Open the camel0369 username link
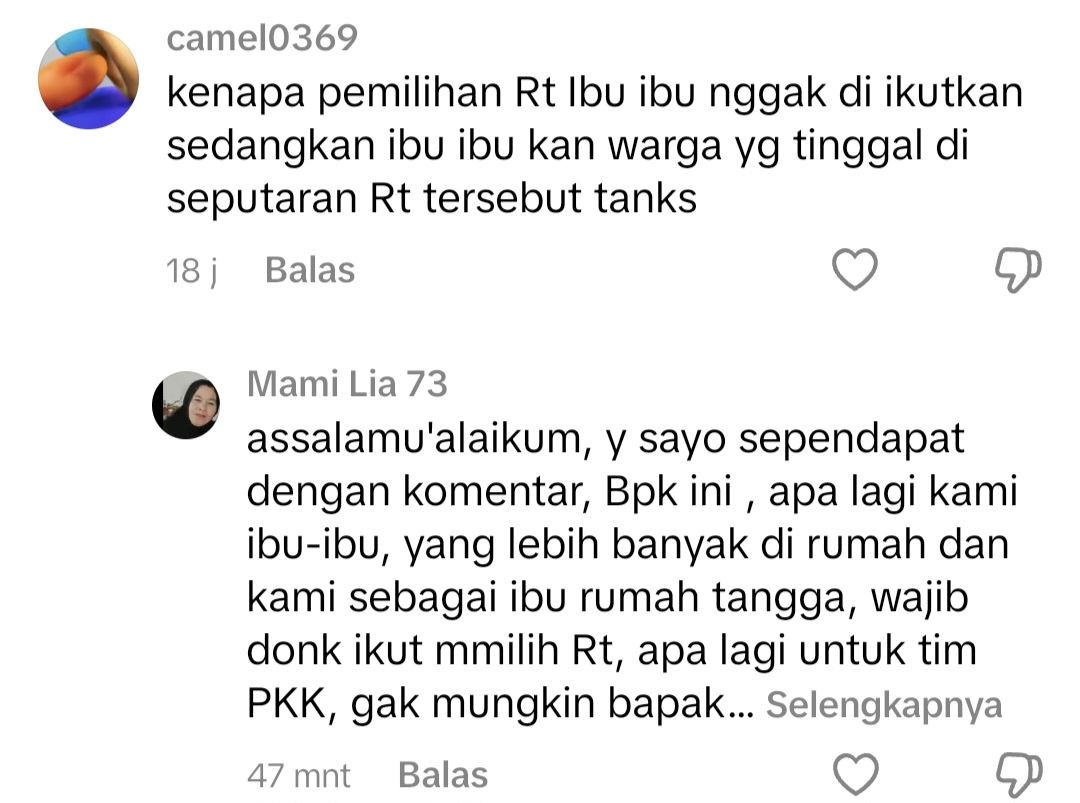This screenshot has width=1080, height=803. 262,38
